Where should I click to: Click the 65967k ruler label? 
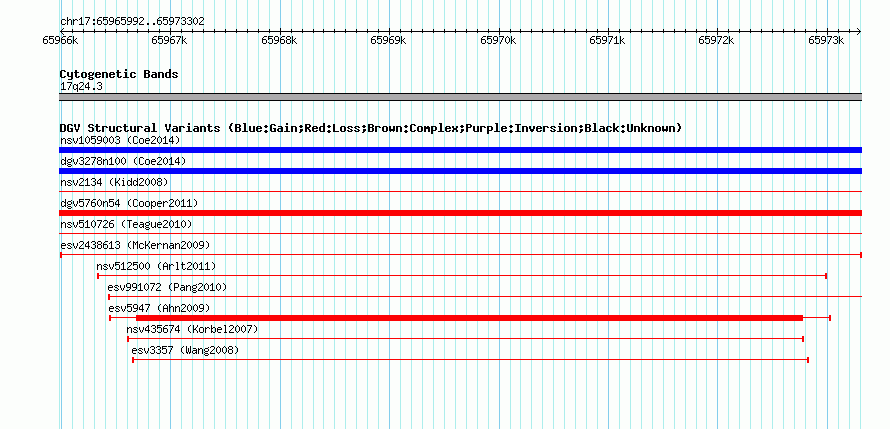pyautogui.click(x=169, y=40)
